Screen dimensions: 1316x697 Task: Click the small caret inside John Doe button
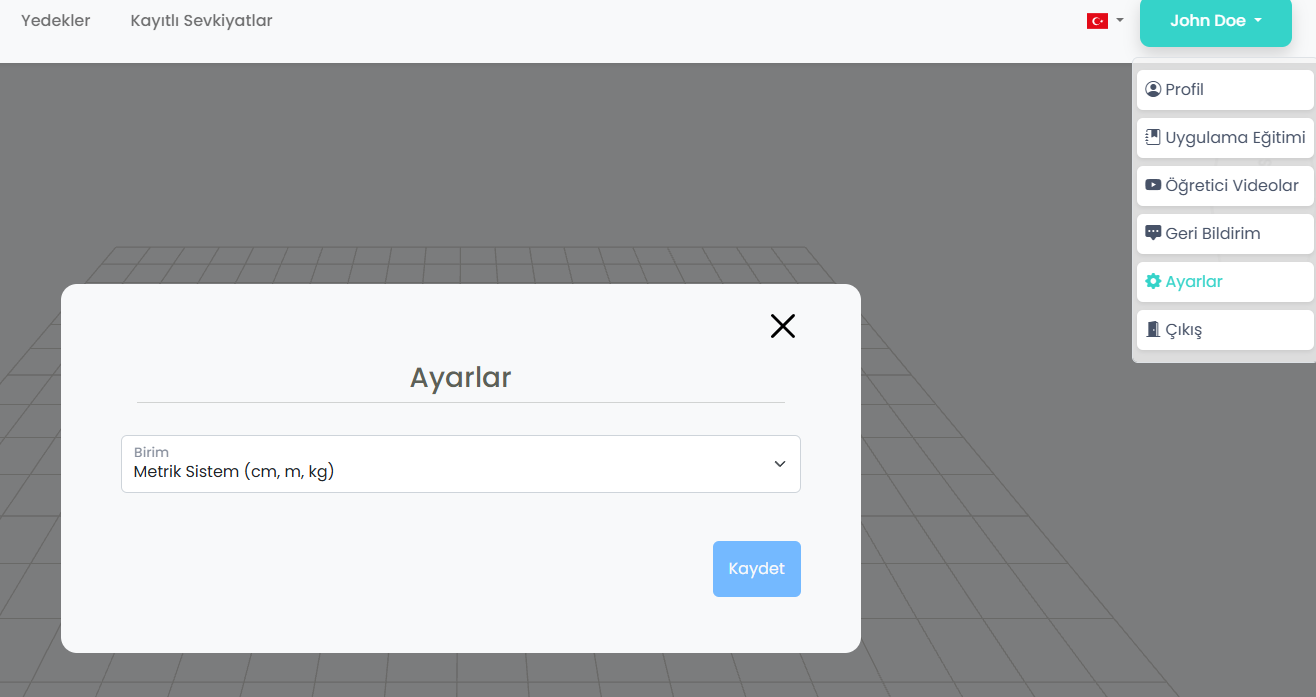pyautogui.click(x=1257, y=21)
